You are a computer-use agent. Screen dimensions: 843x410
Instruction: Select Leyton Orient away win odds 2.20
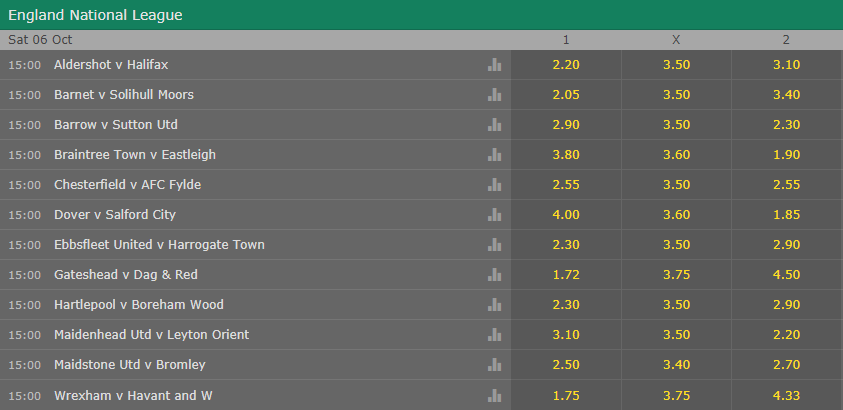pos(786,335)
